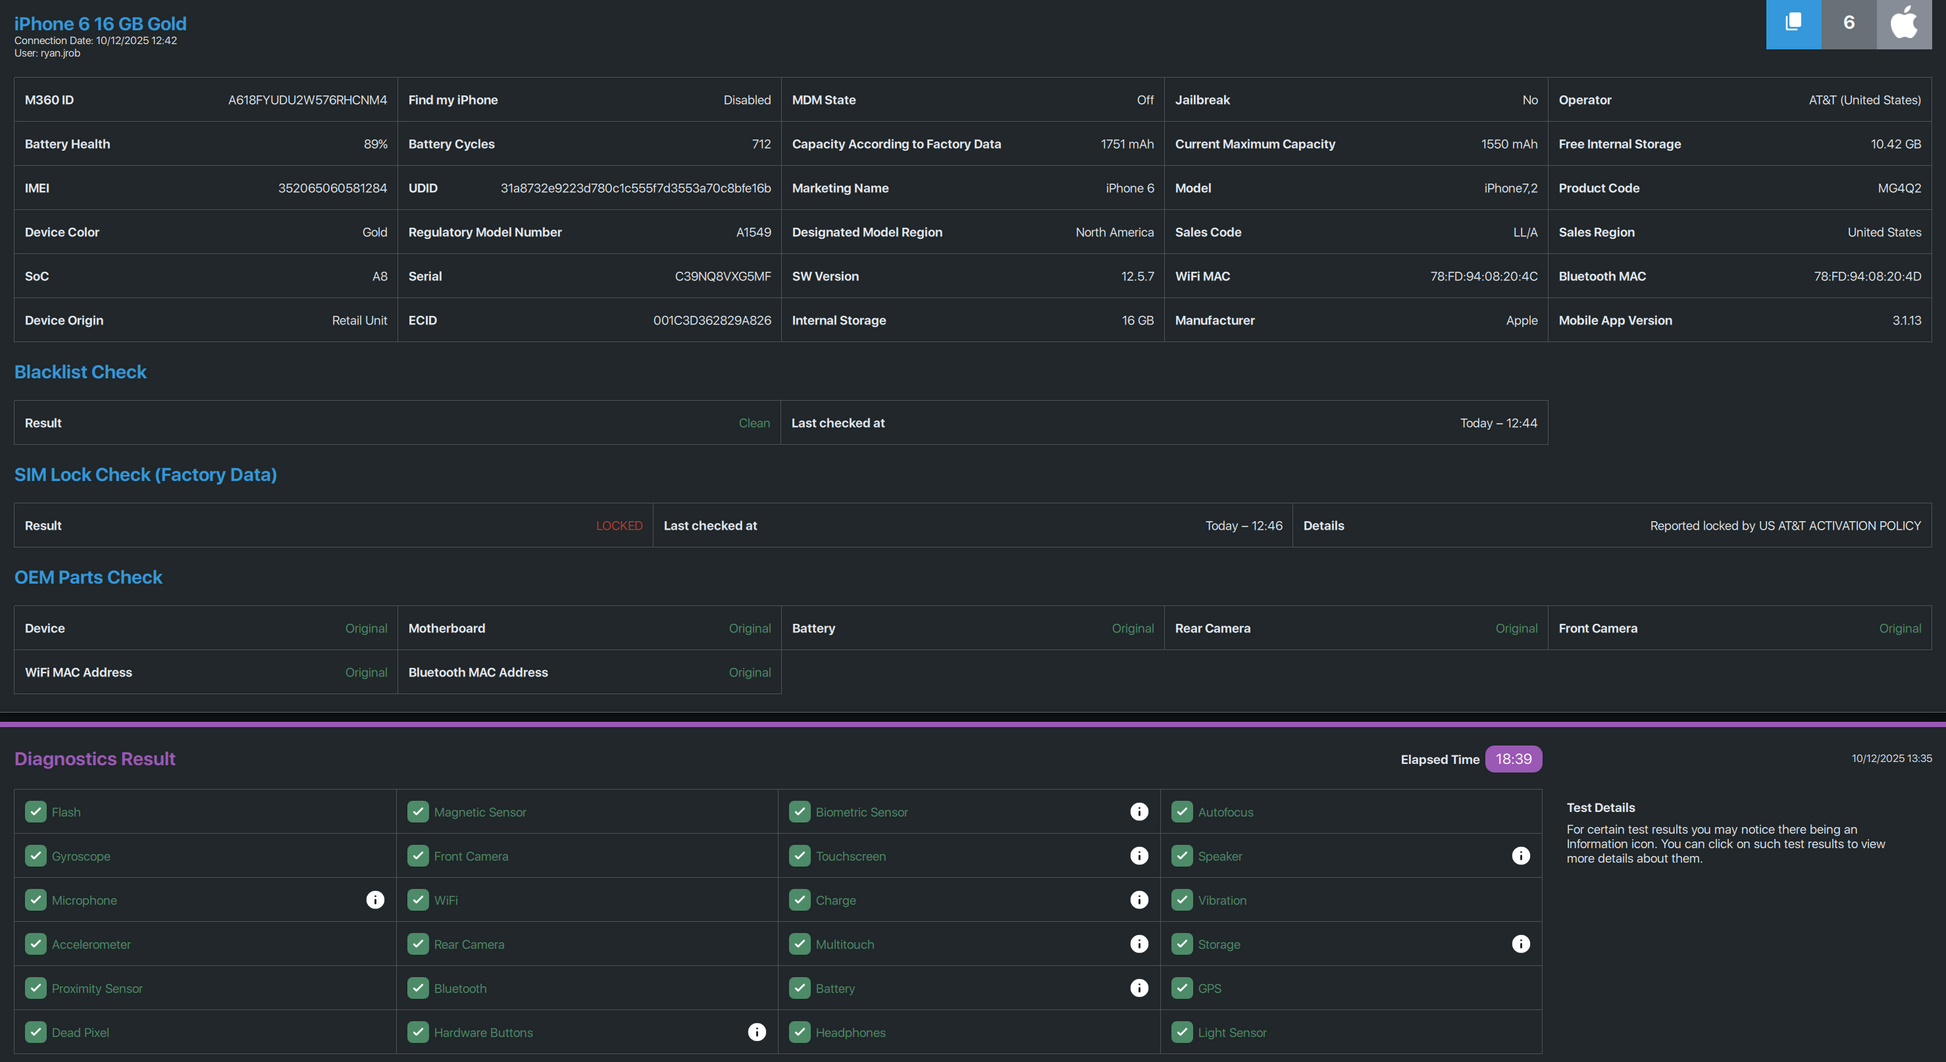Select the Diagnostics Result heading
Image resolution: width=1946 pixels, height=1062 pixels.
95,759
